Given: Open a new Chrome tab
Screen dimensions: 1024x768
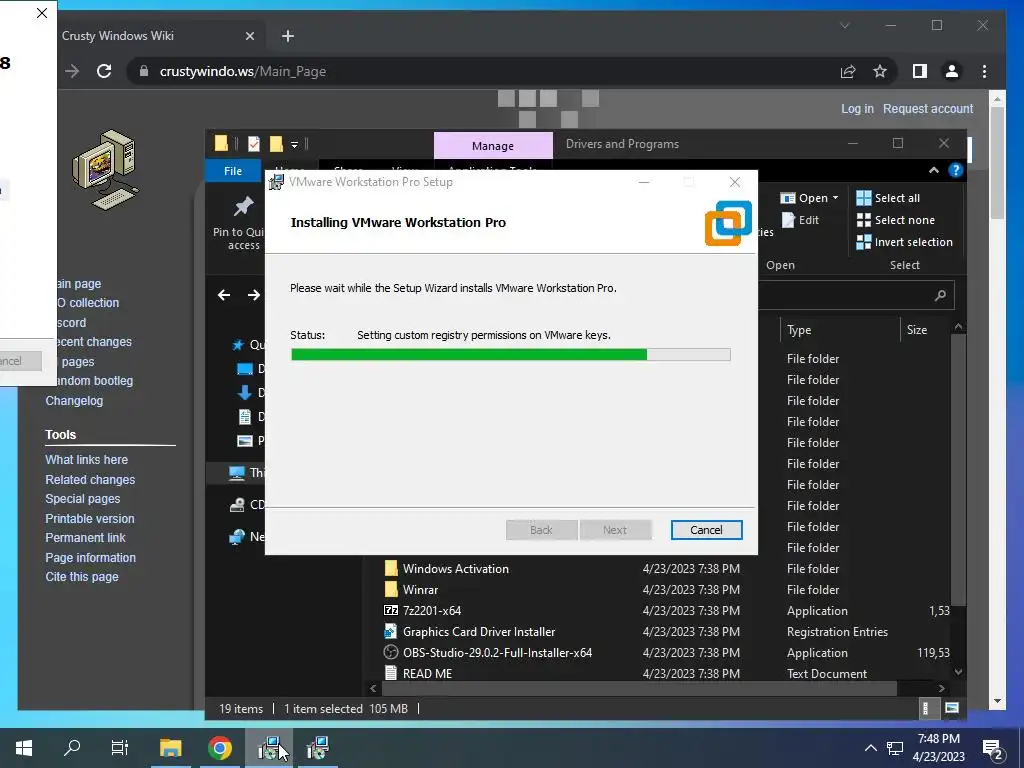Looking at the screenshot, I should 287,36.
